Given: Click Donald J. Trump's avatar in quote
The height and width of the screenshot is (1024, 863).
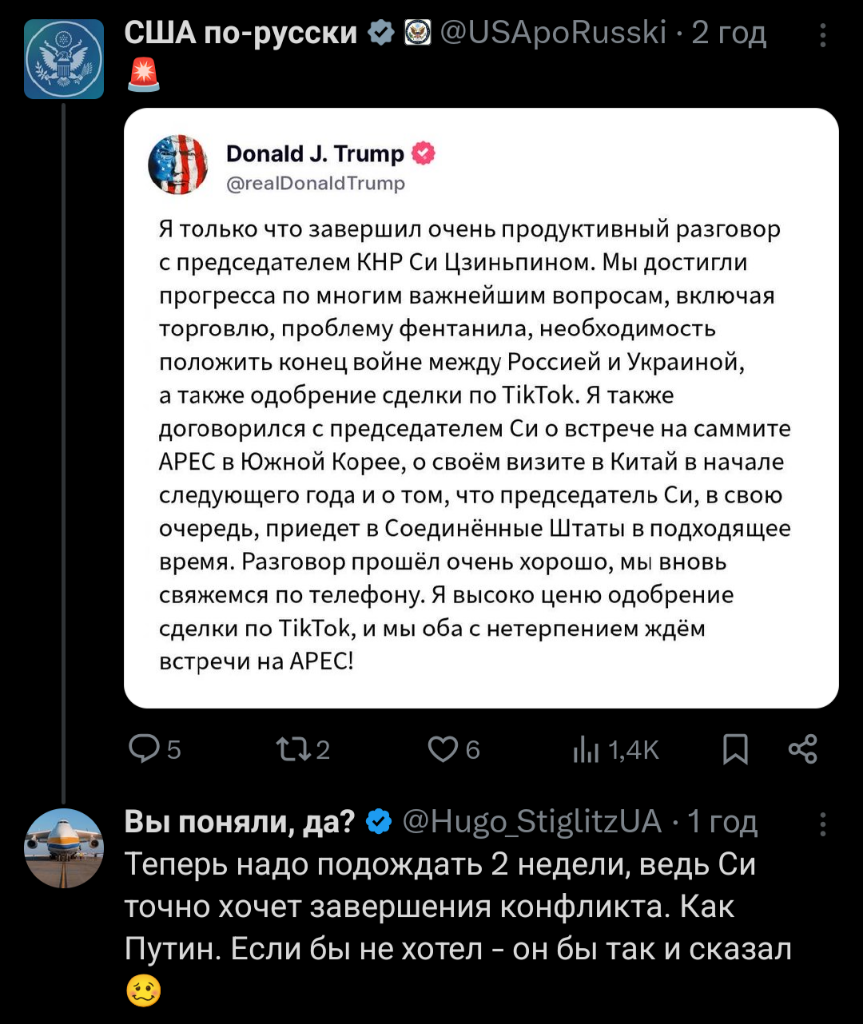Looking at the screenshot, I should click(178, 163).
